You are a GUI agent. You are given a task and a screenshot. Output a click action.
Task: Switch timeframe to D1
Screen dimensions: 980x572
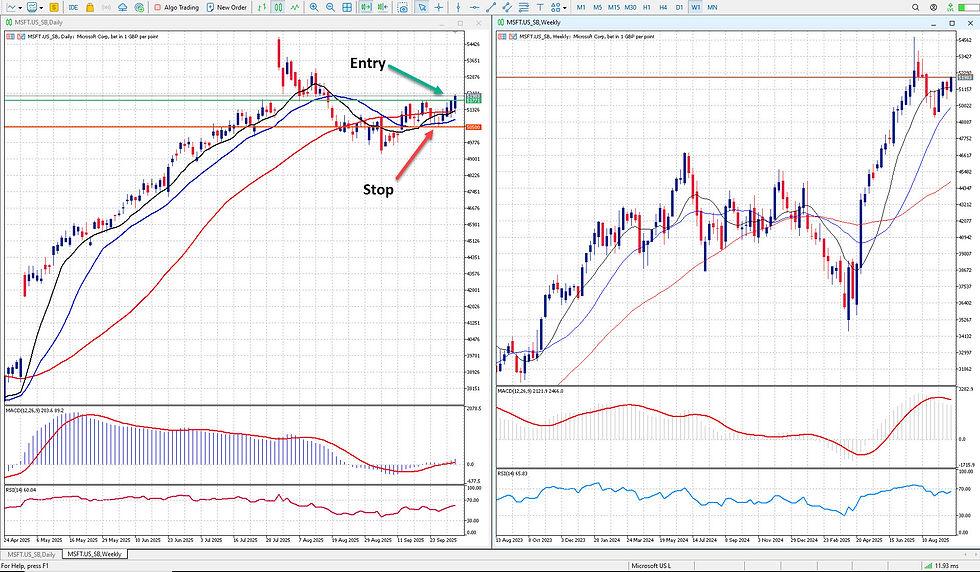pyautogui.click(x=679, y=8)
